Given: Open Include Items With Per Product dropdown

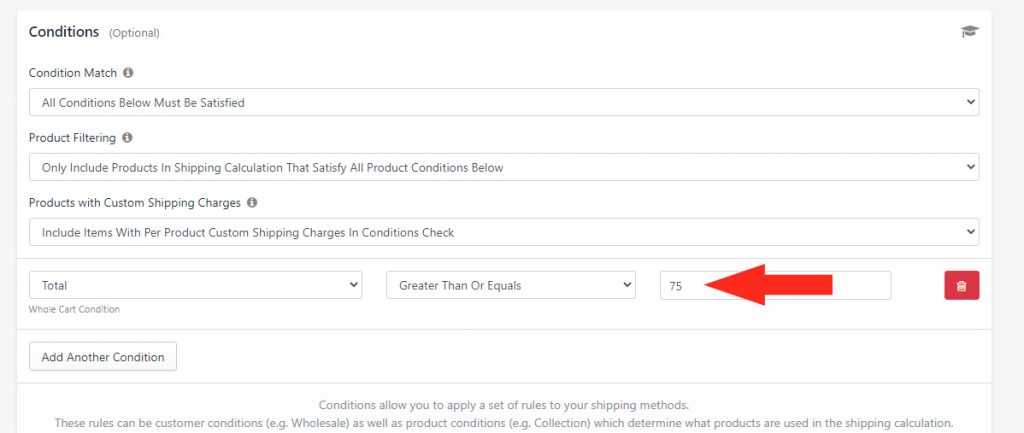Looking at the screenshot, I should pyautogui.click(x=504, y=232).
